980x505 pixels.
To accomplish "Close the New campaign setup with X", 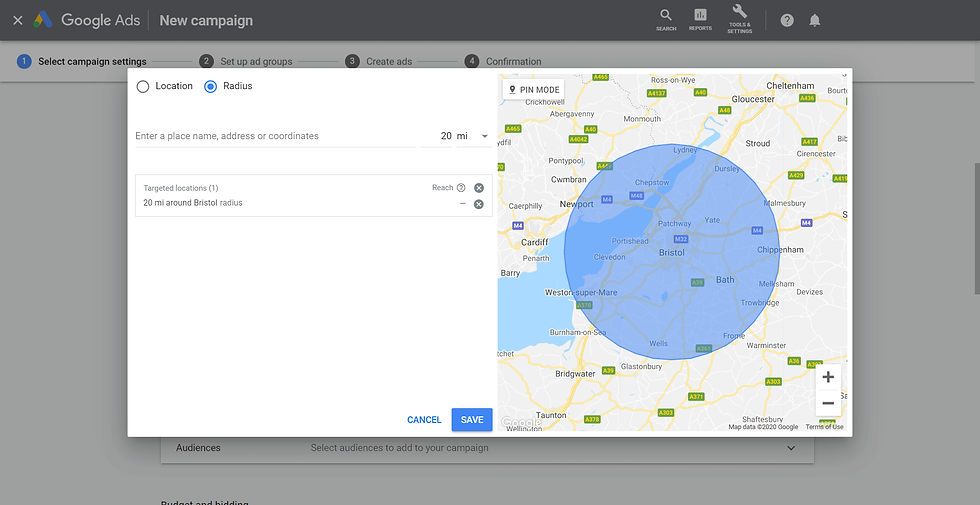I will (18, 20).
